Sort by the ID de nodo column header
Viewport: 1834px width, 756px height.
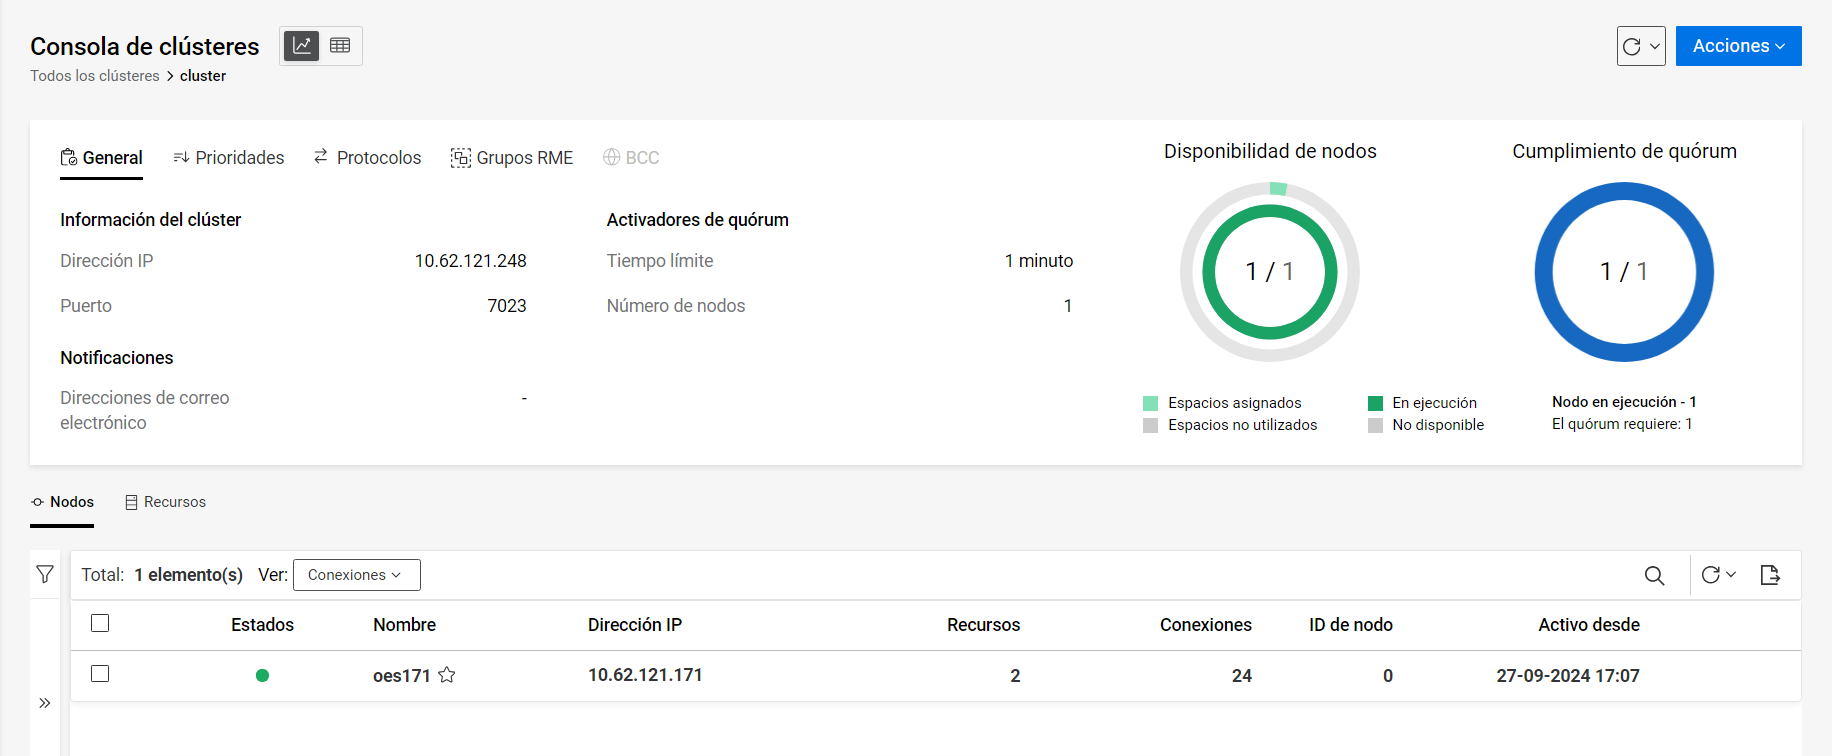tap(1351, 625)
